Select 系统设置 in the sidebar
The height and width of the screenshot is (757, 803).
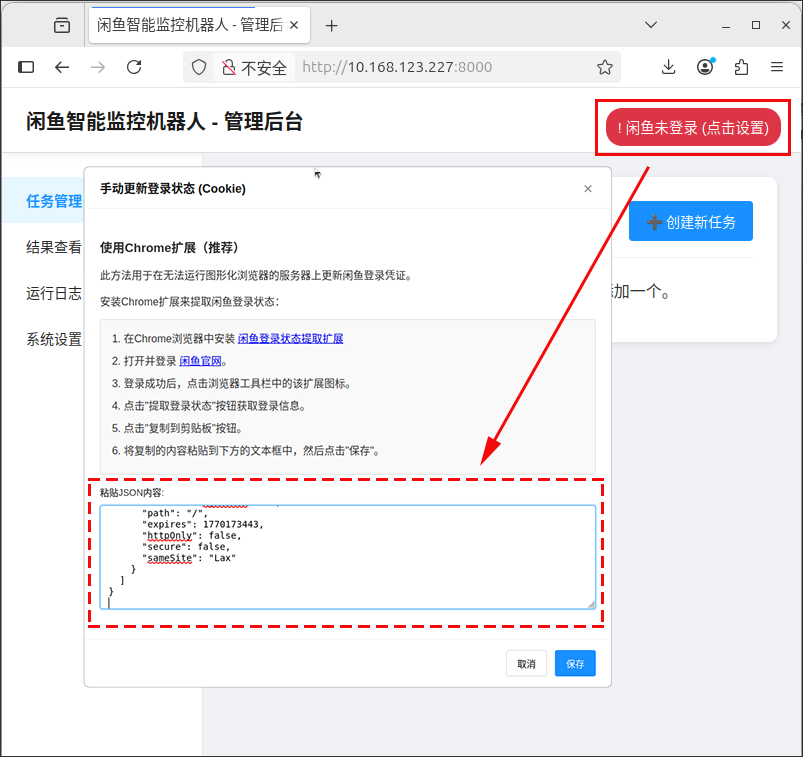pyautogui.click(x=54, y=339)
